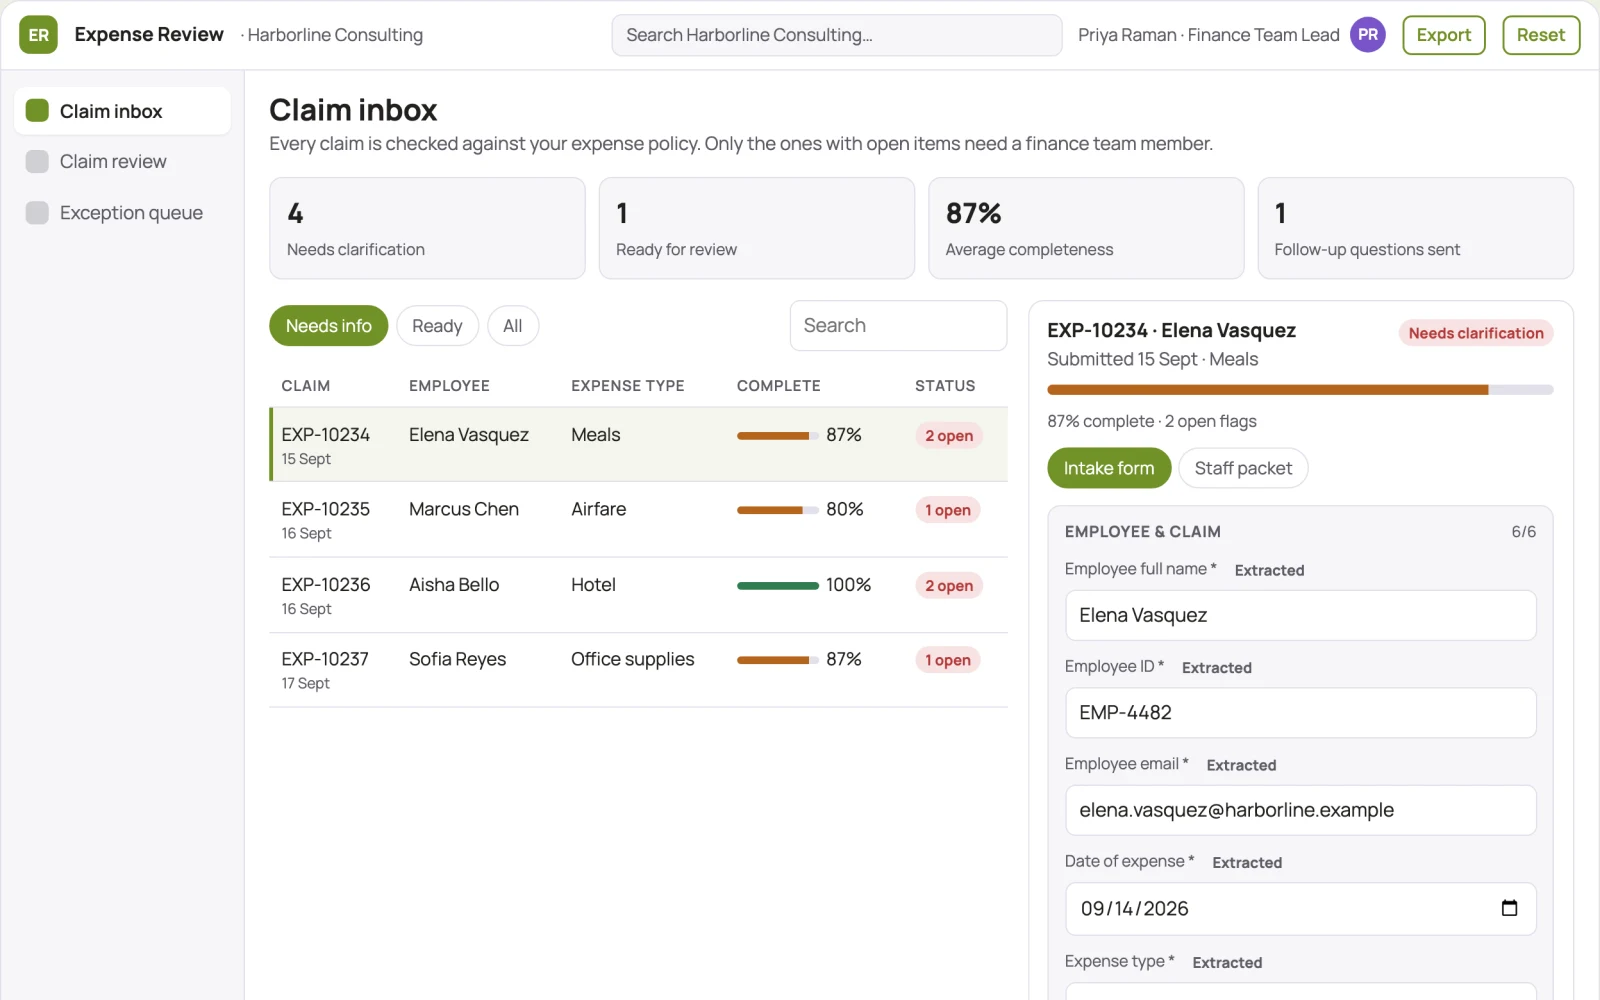Click the detail panel completeness progress bar
1600x1000 pixels.
pyautogui.click(x=1300, y=390)
